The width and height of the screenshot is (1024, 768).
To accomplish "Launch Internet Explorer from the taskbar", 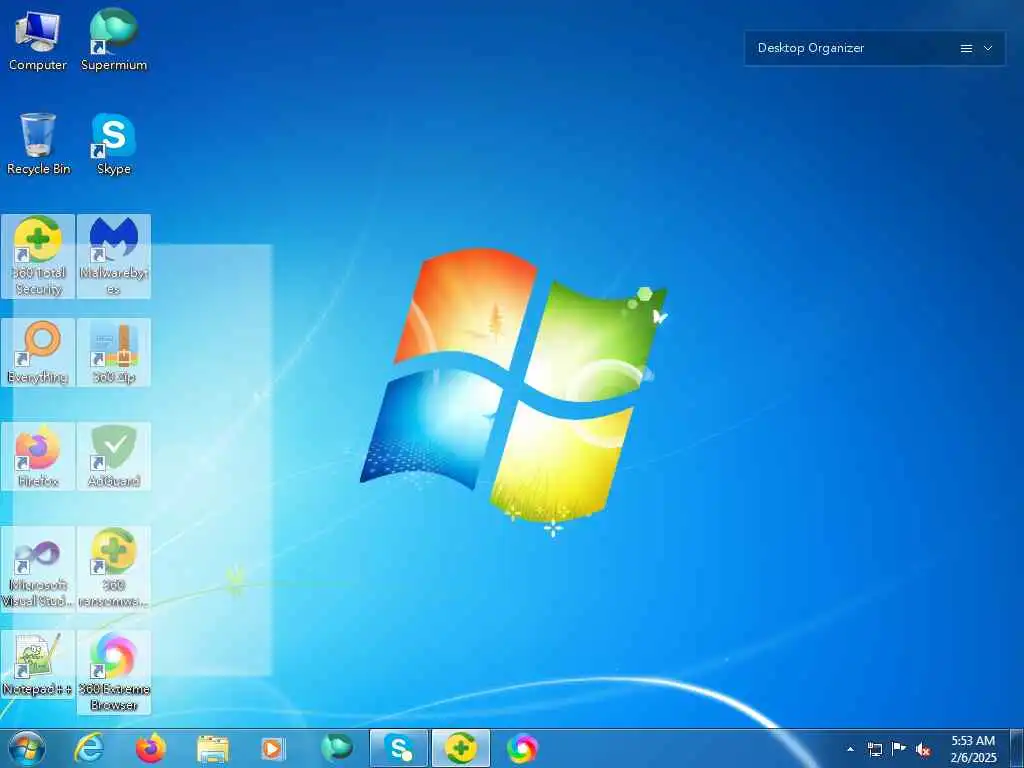I will click(x=89, y=748).
